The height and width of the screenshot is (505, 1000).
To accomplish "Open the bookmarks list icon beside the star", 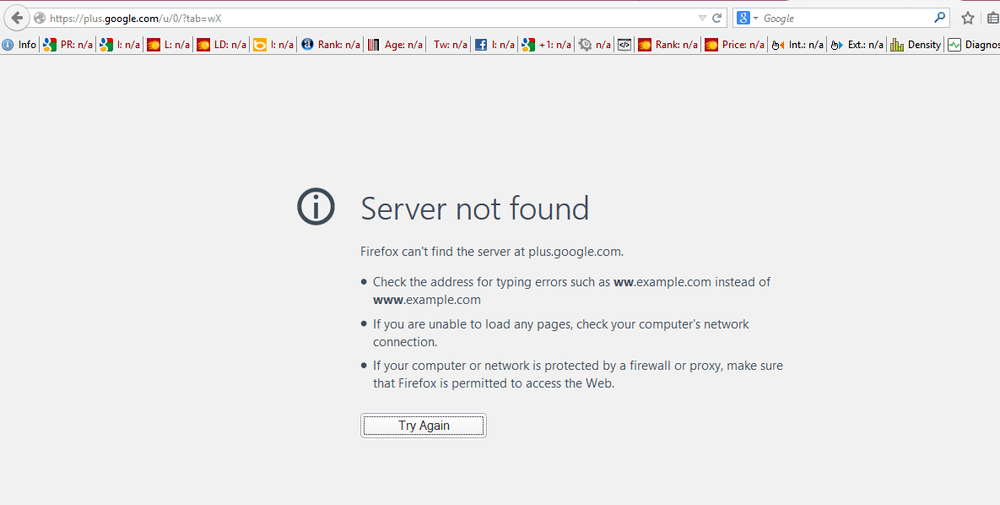I will (992, 18).
